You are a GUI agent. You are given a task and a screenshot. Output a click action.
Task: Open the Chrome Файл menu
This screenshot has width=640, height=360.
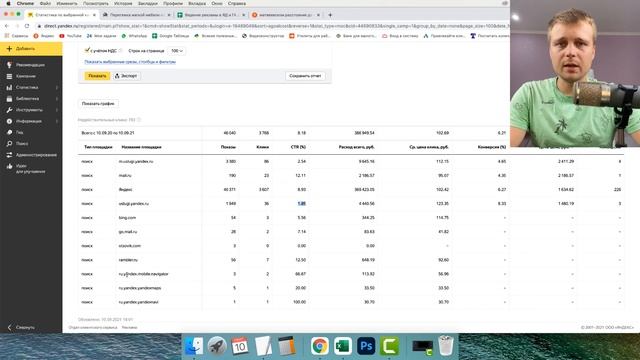[x=45, y=3]
